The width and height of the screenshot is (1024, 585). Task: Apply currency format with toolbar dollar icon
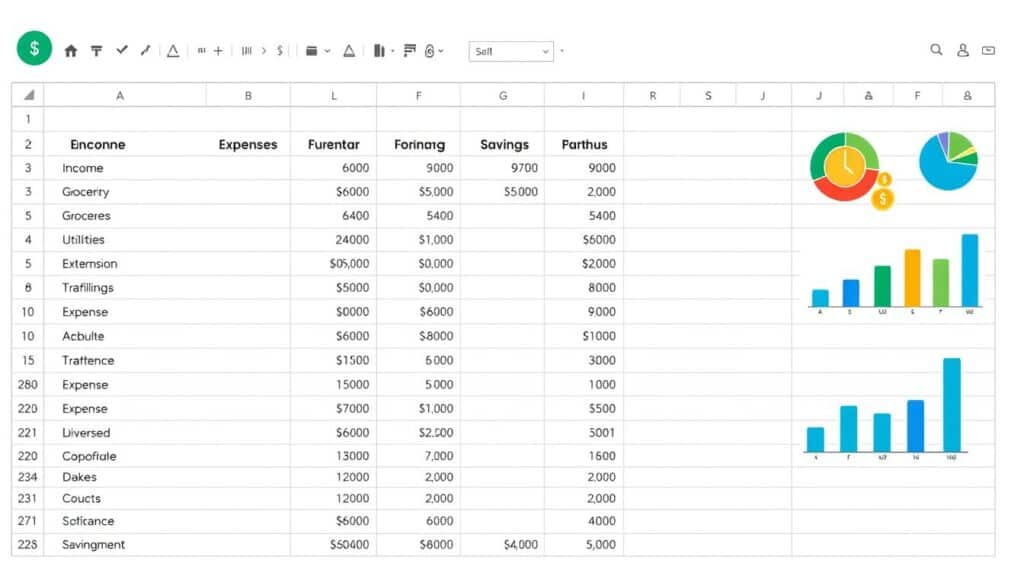coord(280,50)
